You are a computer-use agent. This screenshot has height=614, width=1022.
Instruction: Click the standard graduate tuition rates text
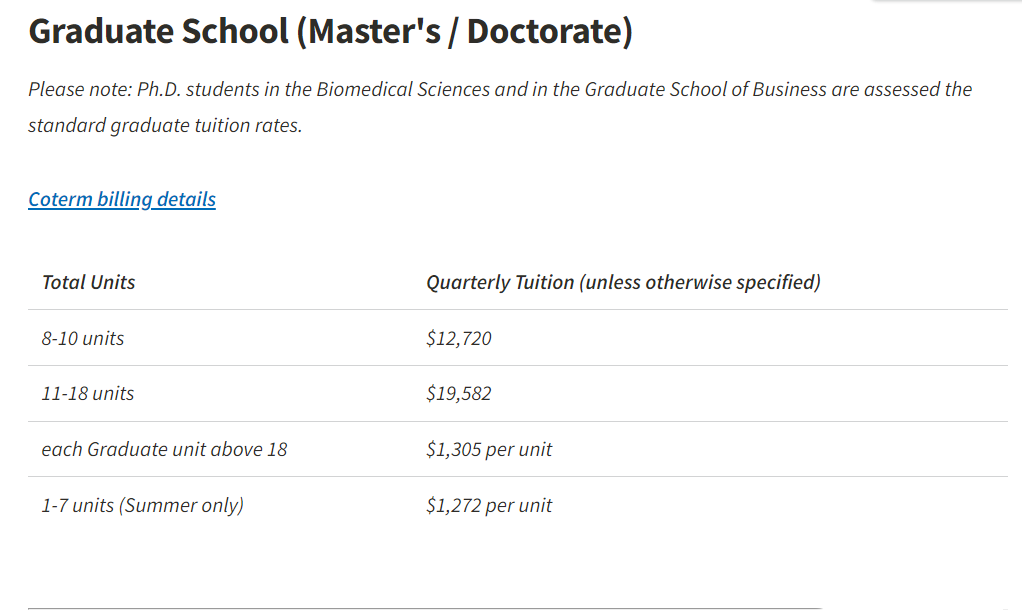point(165,125)
